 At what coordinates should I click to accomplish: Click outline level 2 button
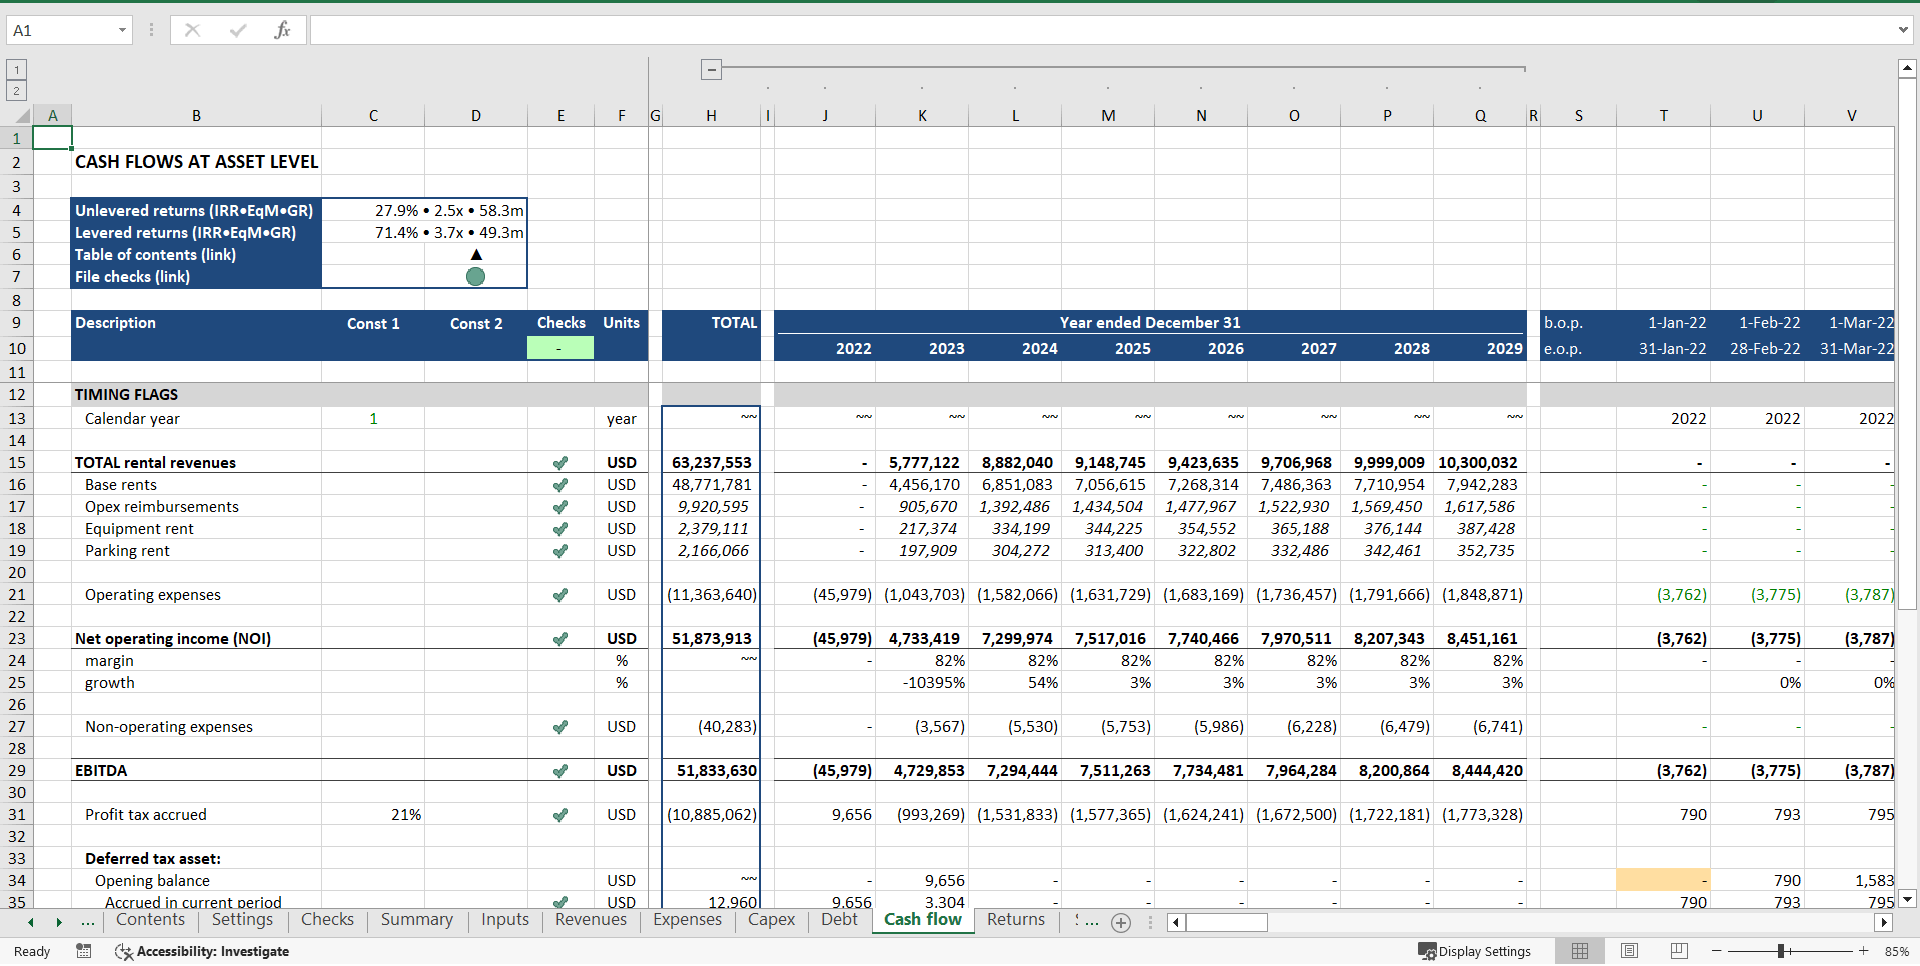pyautogui.click(x=16, y=91)
